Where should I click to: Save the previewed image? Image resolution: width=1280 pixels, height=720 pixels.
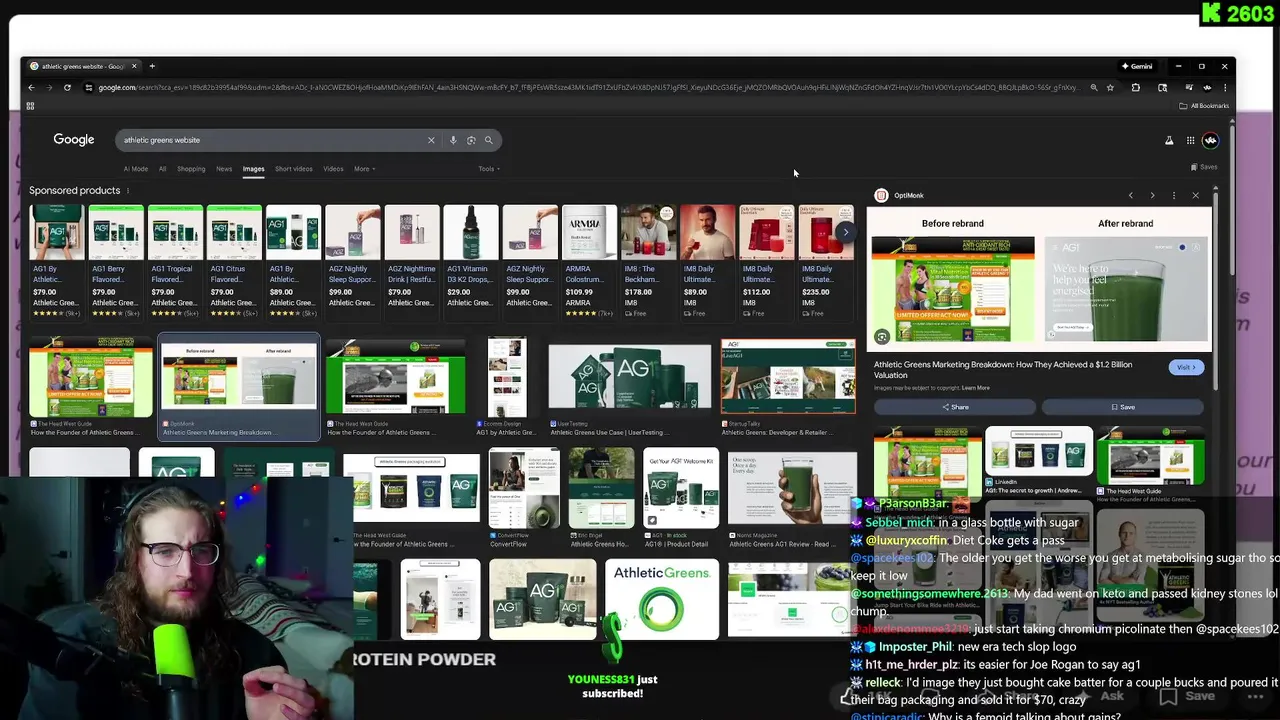(1123, 407)
